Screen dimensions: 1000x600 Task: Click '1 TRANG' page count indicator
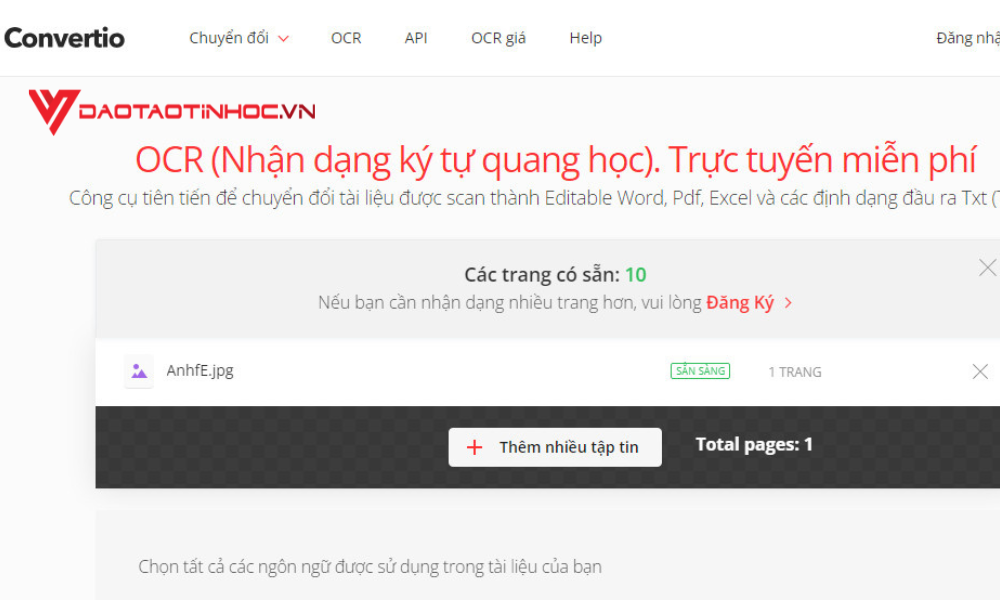click(x=795, y=371)
